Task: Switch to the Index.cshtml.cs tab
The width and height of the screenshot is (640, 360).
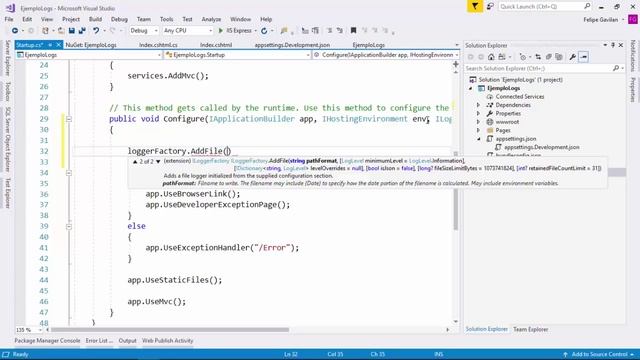Action: coord(158,45)
